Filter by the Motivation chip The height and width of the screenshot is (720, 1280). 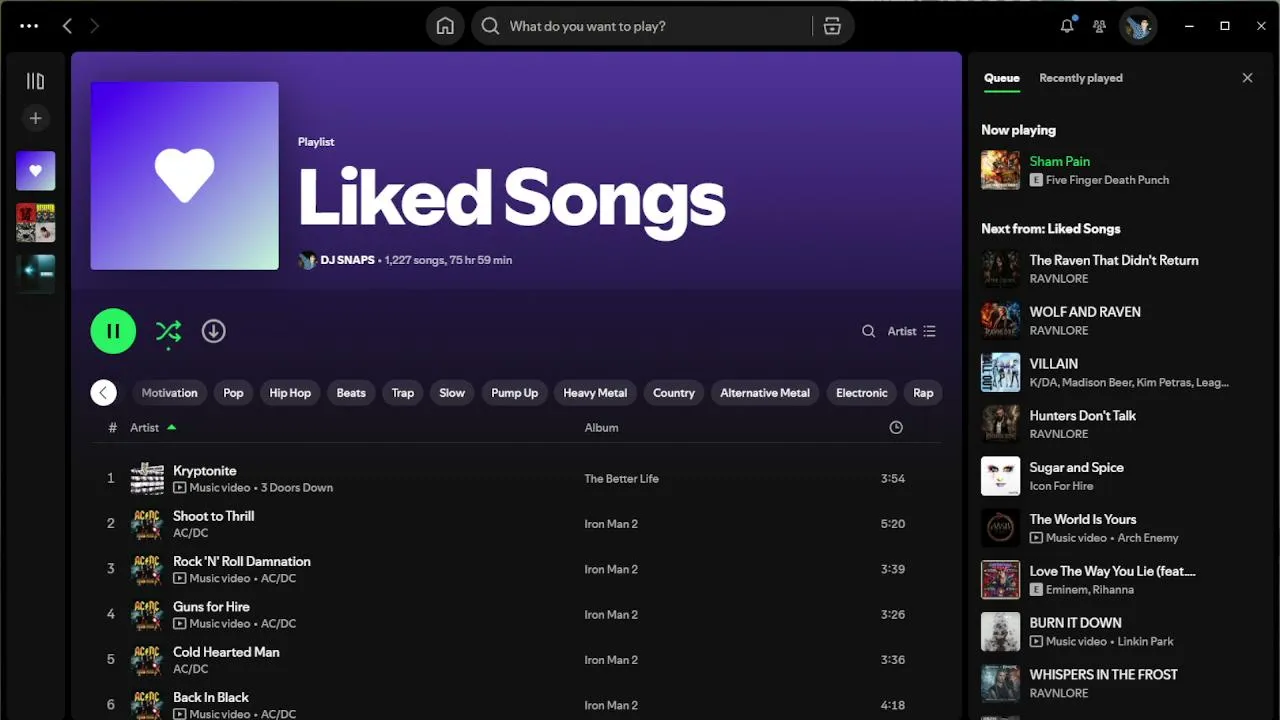tap(169, 393)
